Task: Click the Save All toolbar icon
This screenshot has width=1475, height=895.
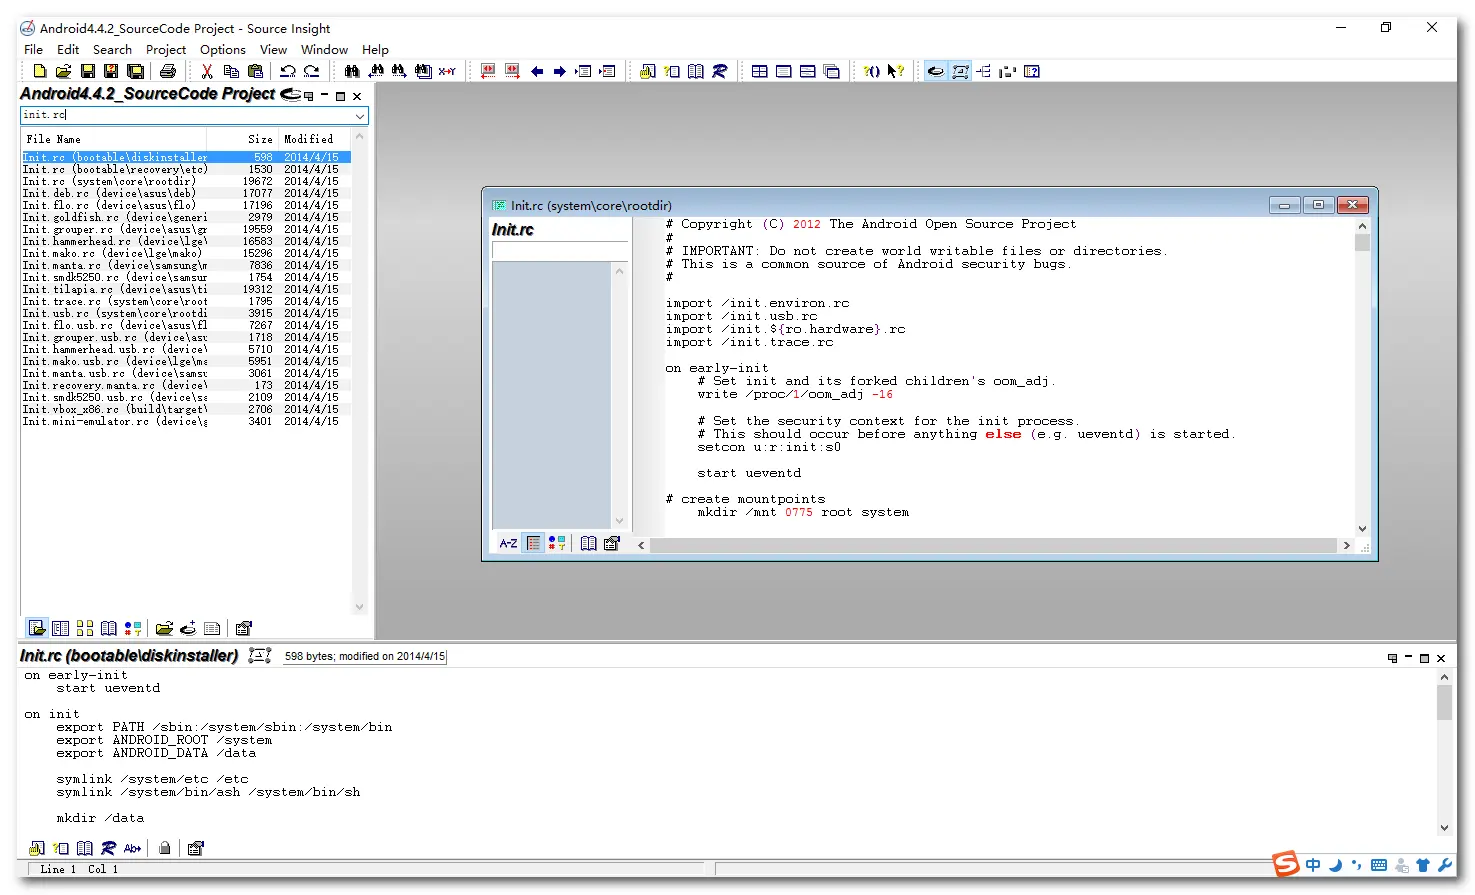Action: point(135,71)
